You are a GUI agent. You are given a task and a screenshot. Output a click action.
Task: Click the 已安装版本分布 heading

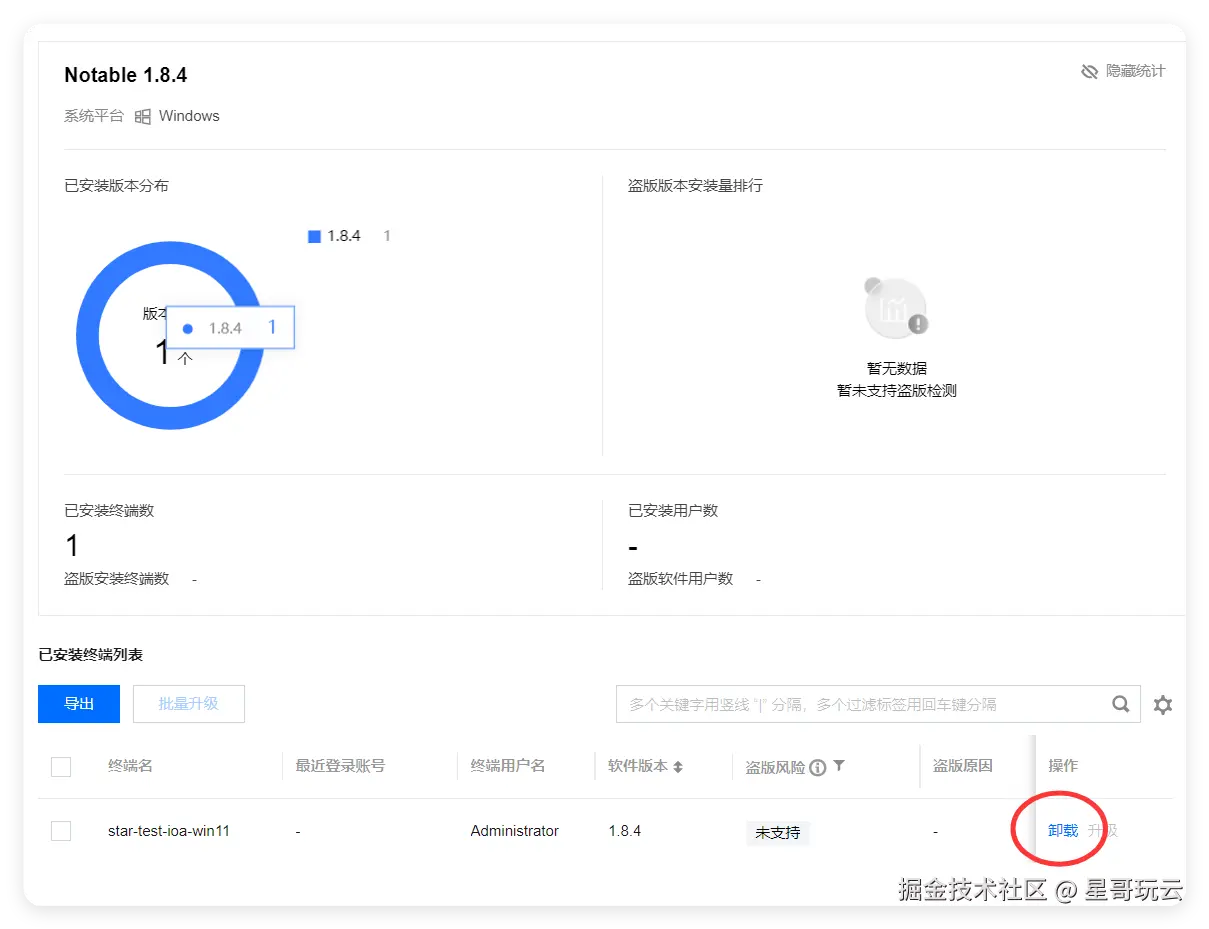(117, 186)
